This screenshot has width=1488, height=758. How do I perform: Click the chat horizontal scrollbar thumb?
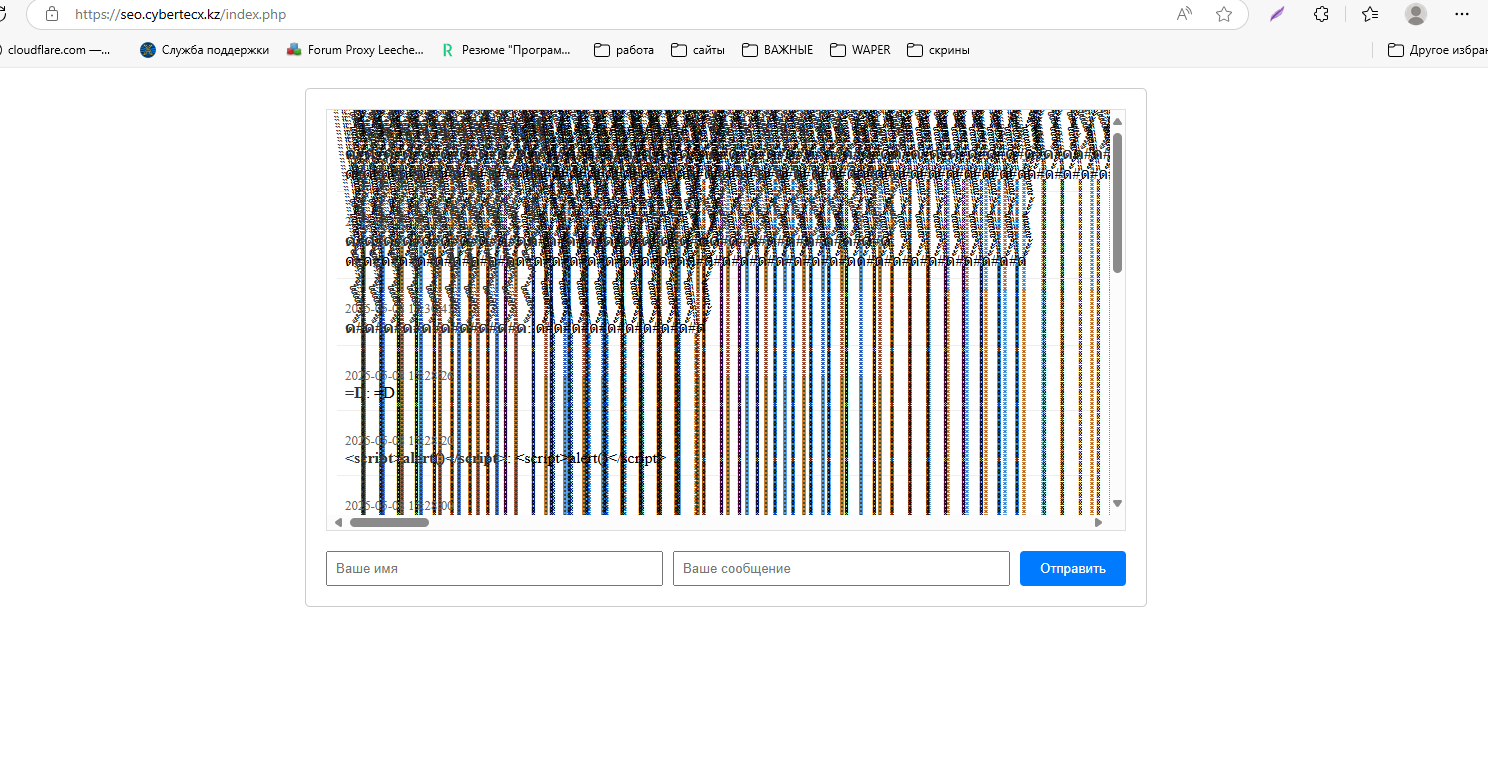pos(389,522)
